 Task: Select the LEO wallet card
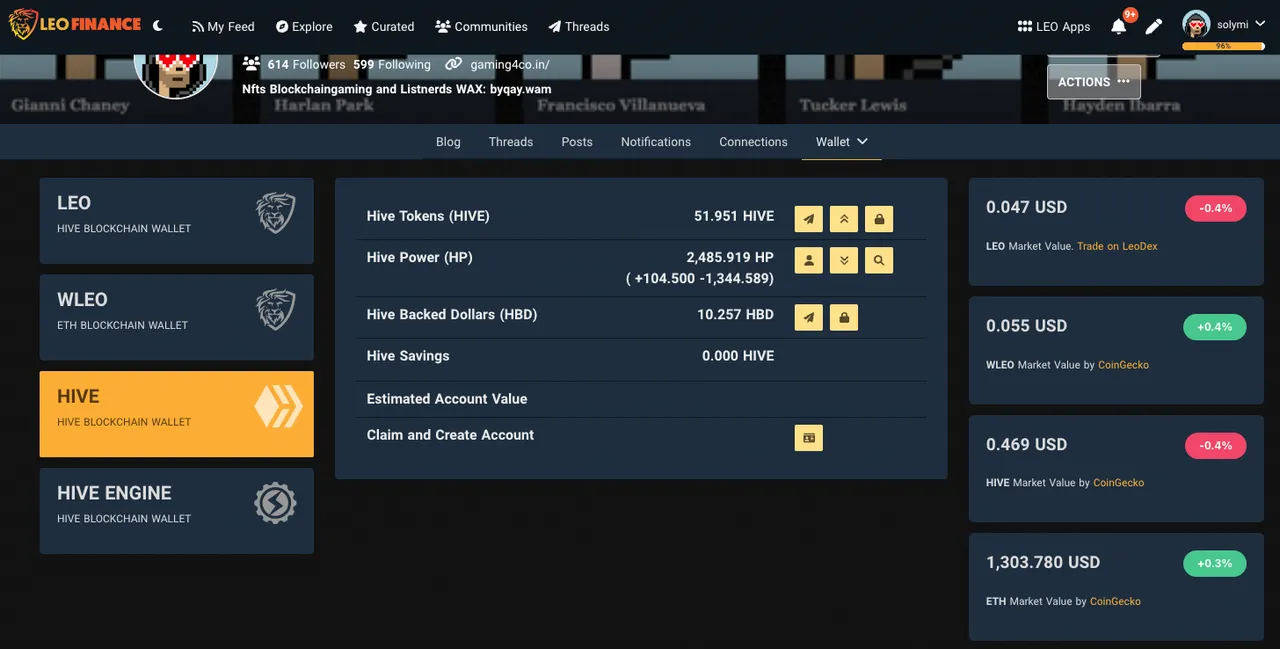pos(176,221)
